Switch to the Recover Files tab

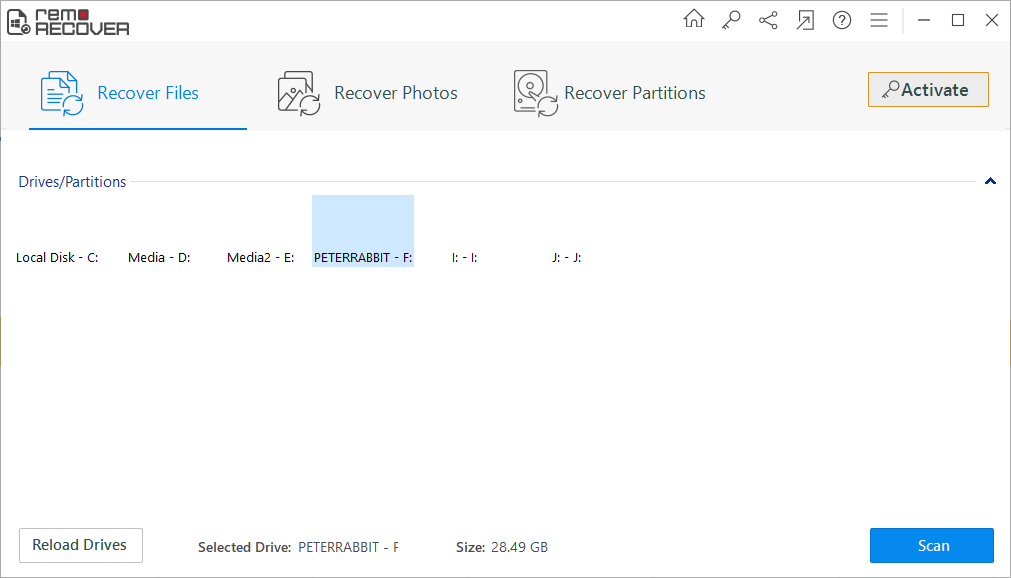click(138, 93)
